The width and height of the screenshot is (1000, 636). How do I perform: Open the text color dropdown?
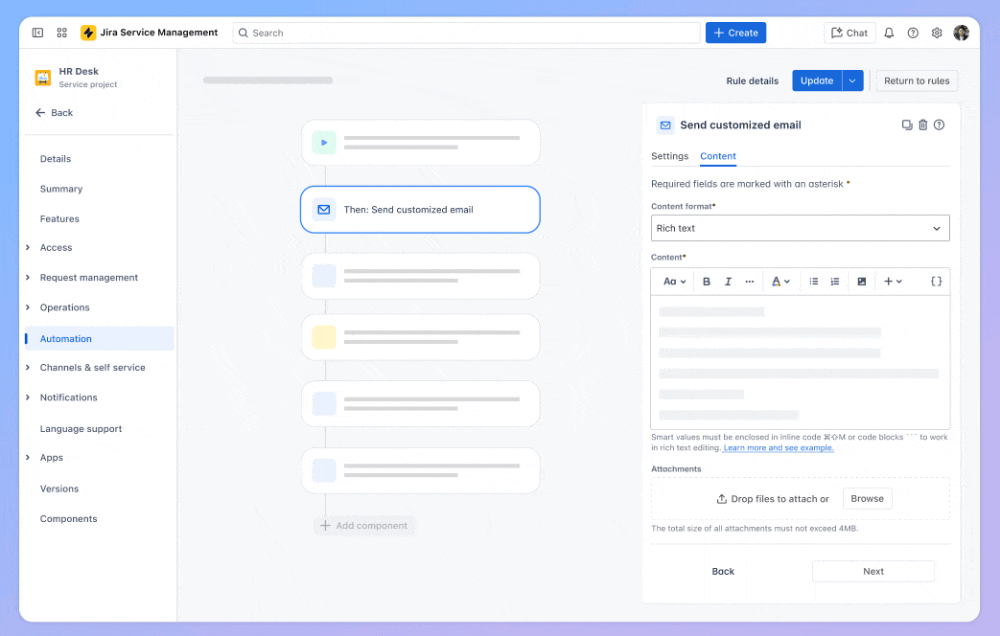(x=781, y=281)
